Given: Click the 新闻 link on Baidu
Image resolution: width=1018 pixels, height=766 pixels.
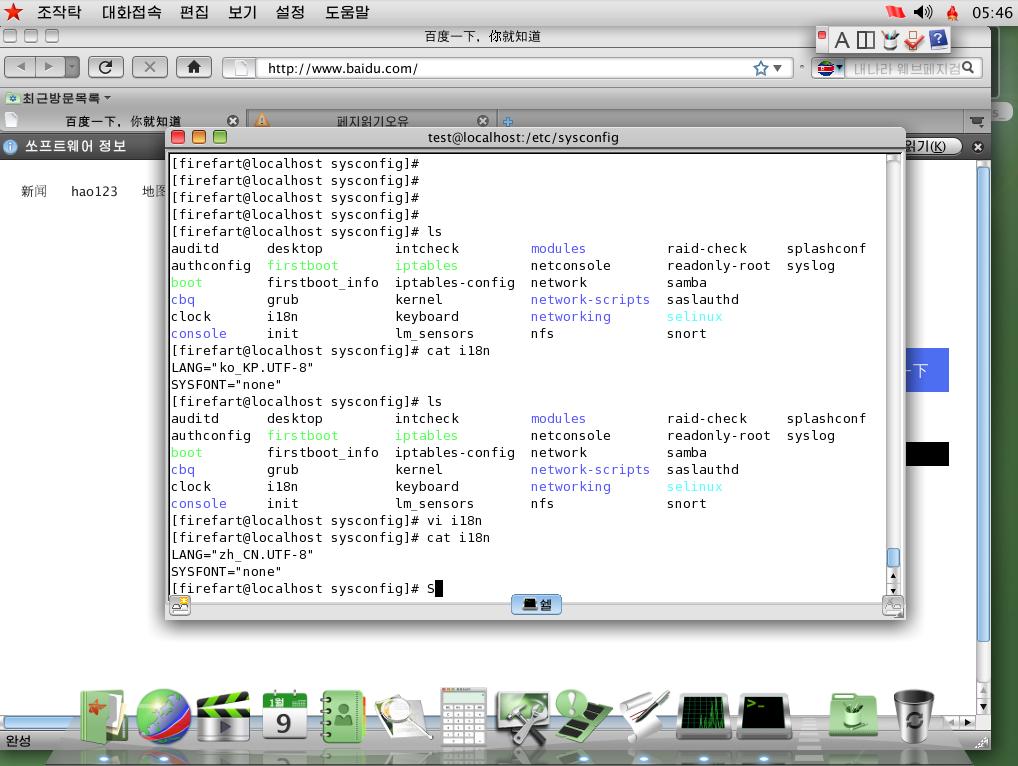Looking at the screenshot, I should click(34, 191).
